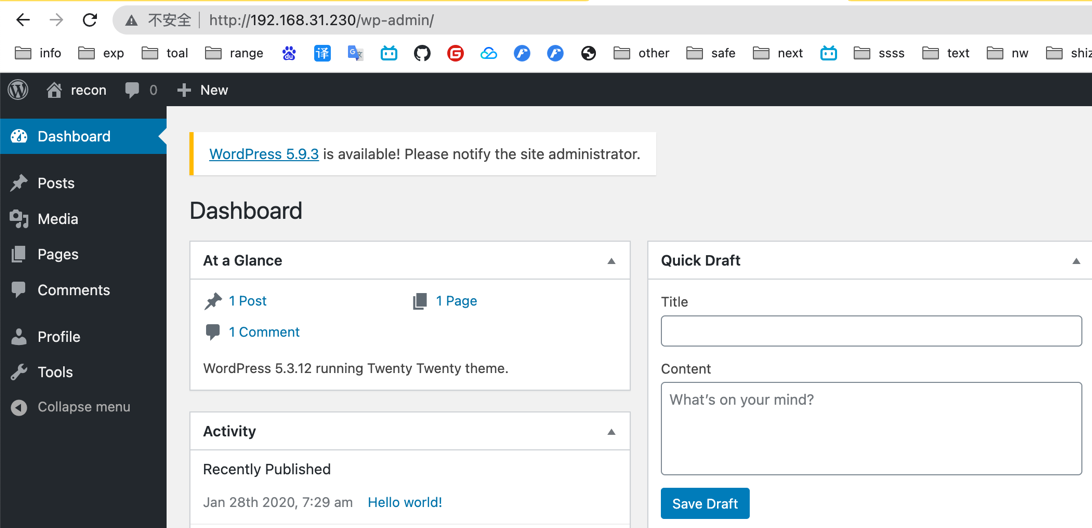Open the recon site home icon

coord(55,90)
